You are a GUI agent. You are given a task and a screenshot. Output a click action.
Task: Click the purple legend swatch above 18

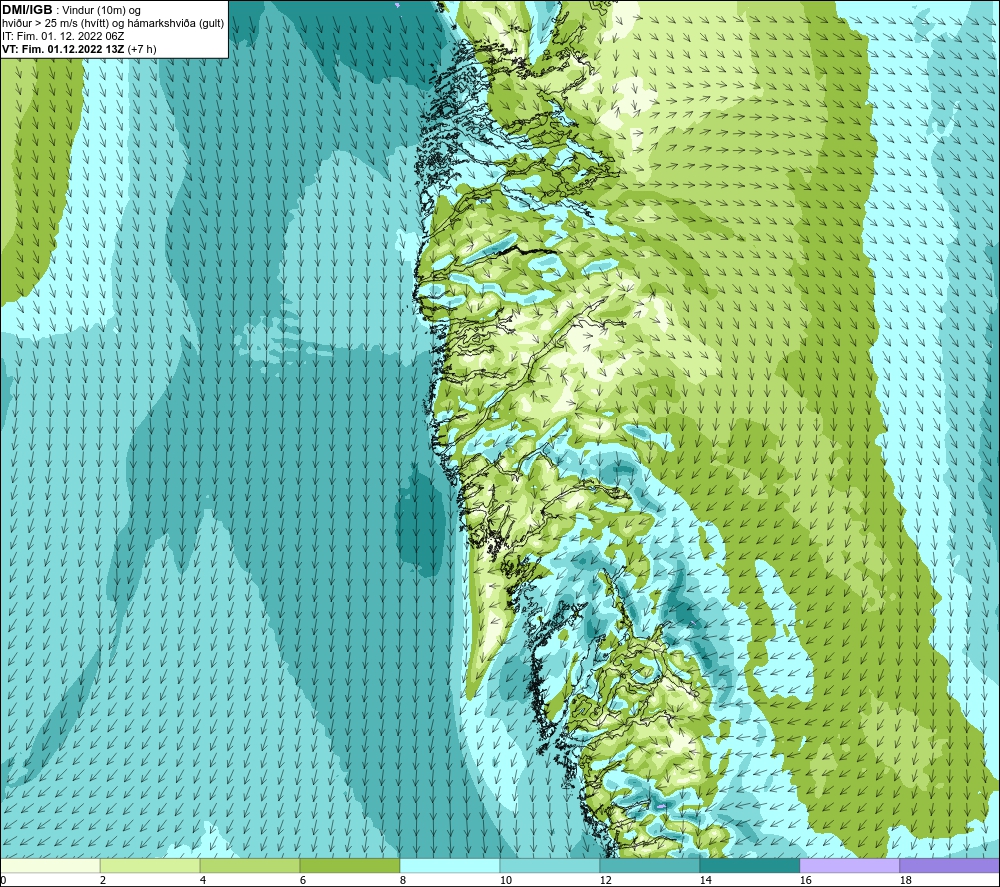[x=949, y=865]
